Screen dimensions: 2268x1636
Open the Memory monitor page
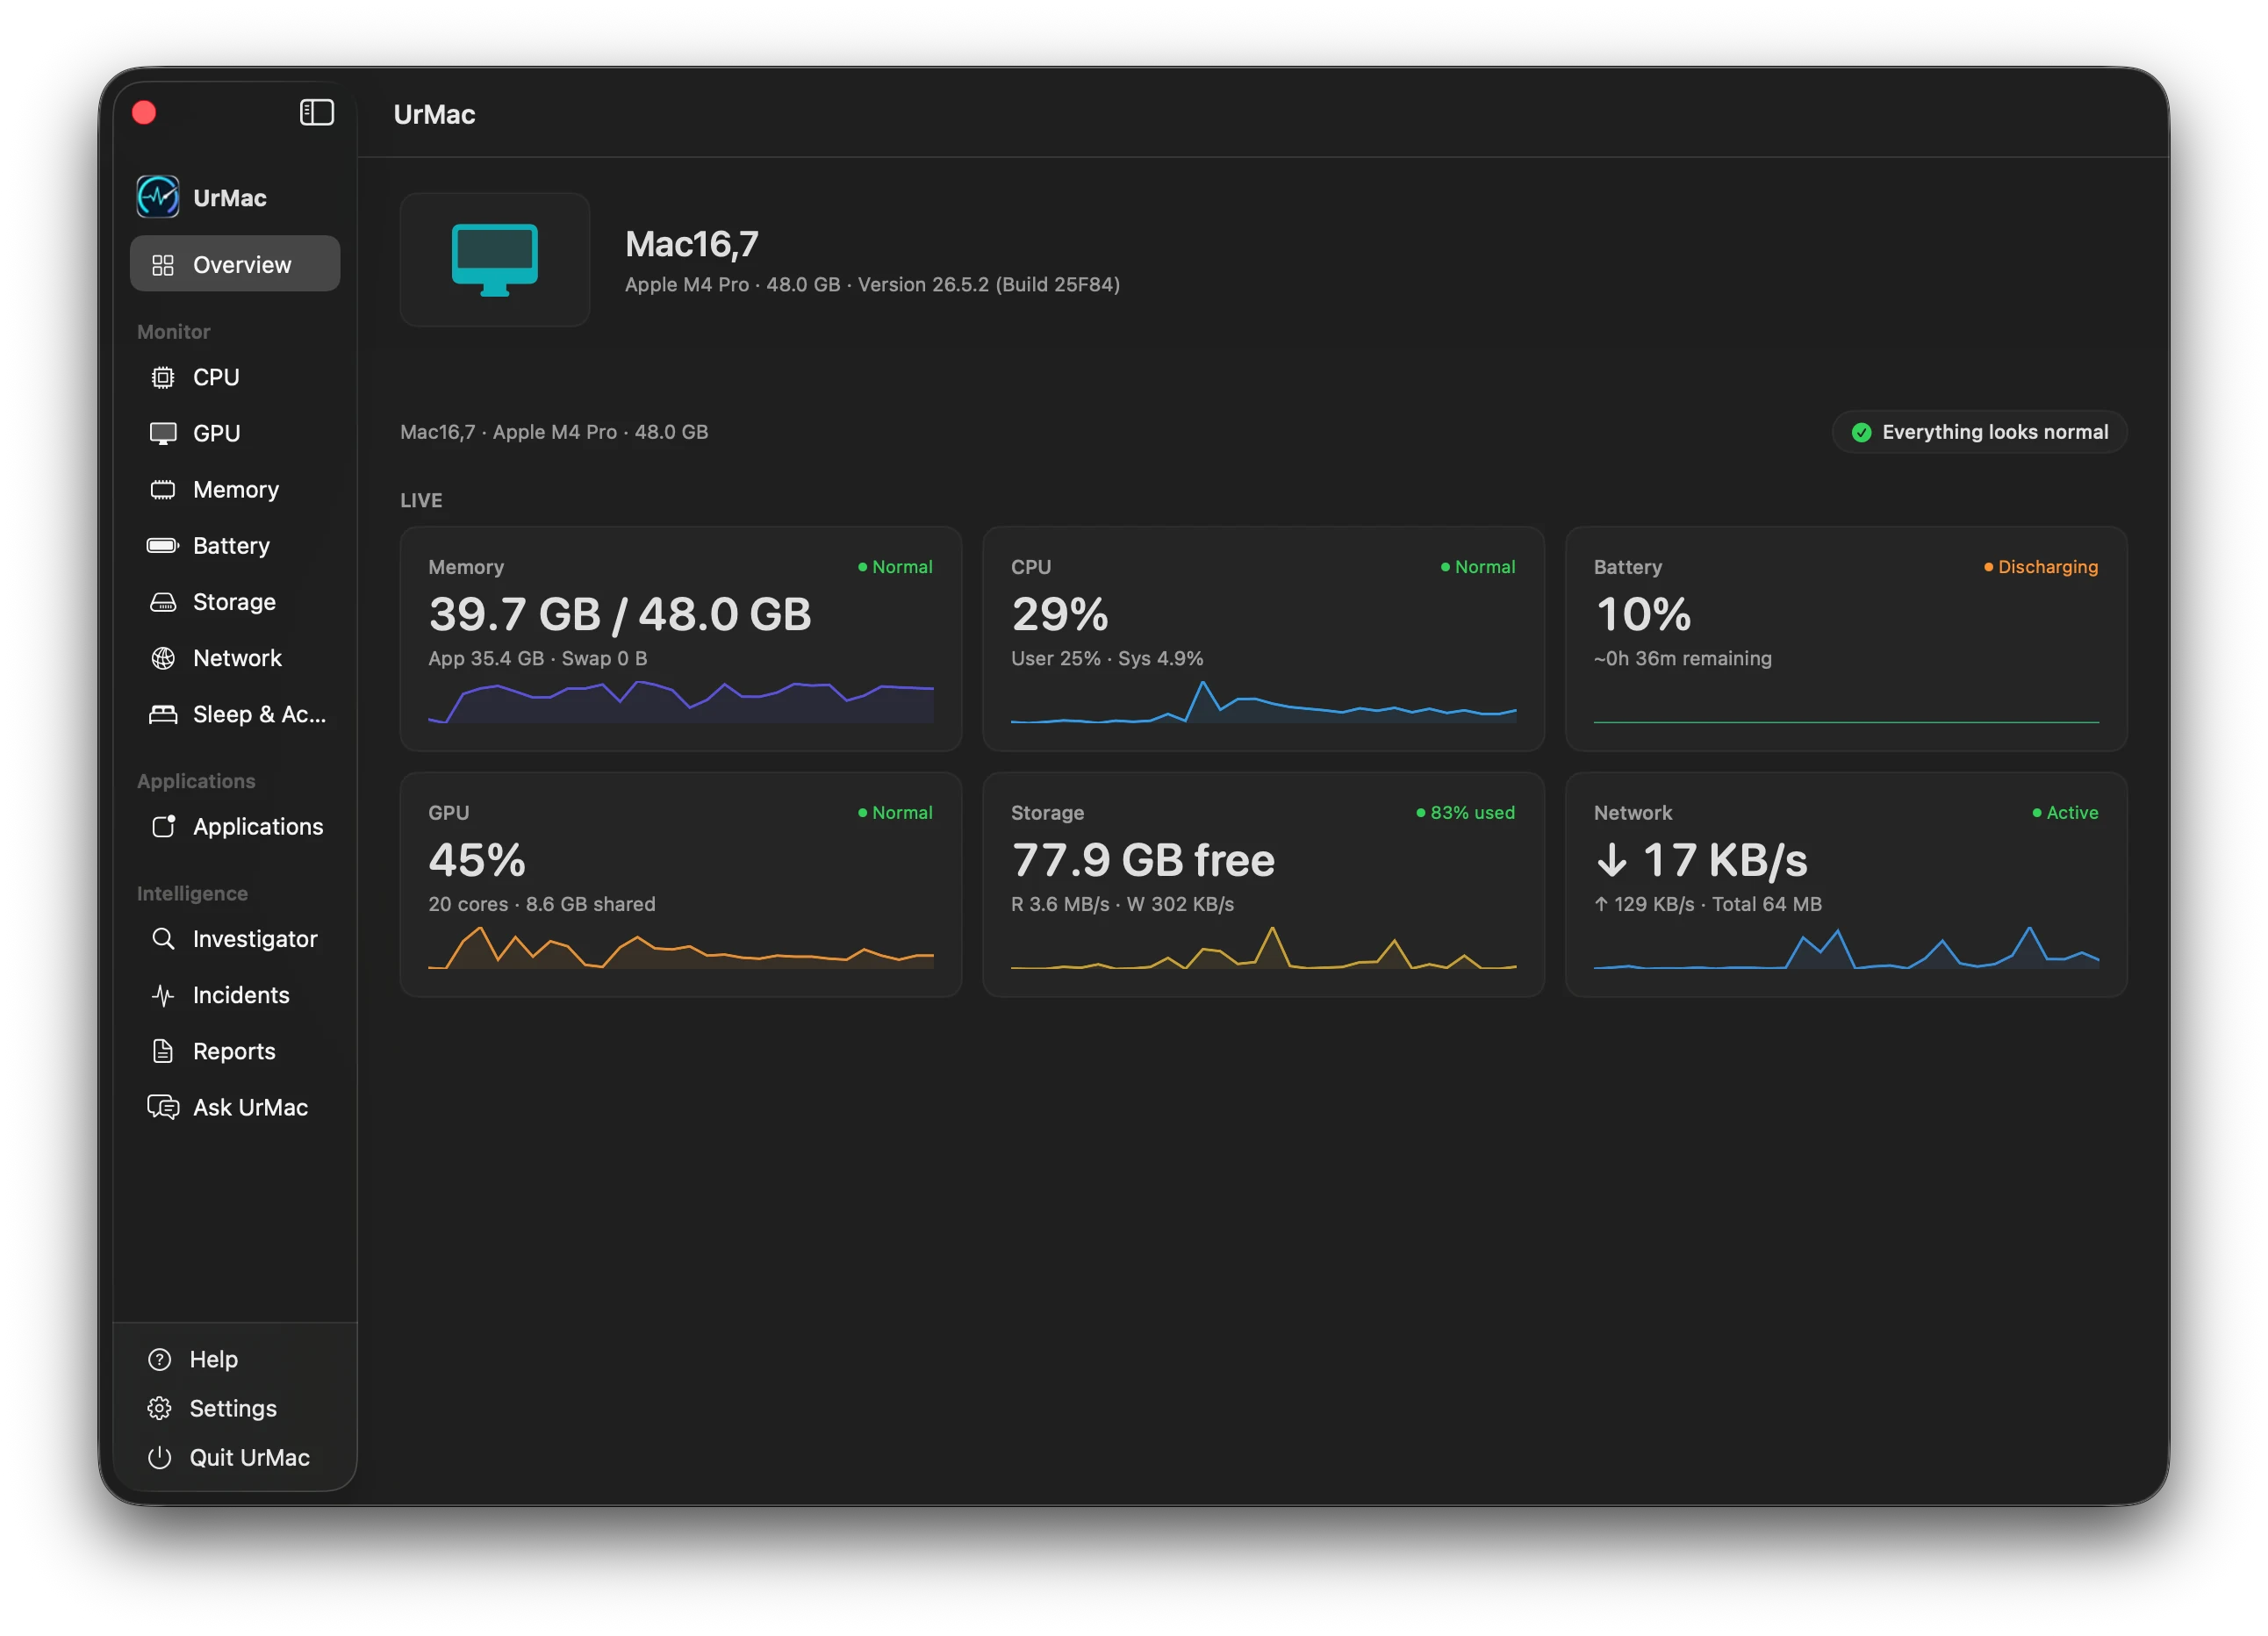point(235,489)
